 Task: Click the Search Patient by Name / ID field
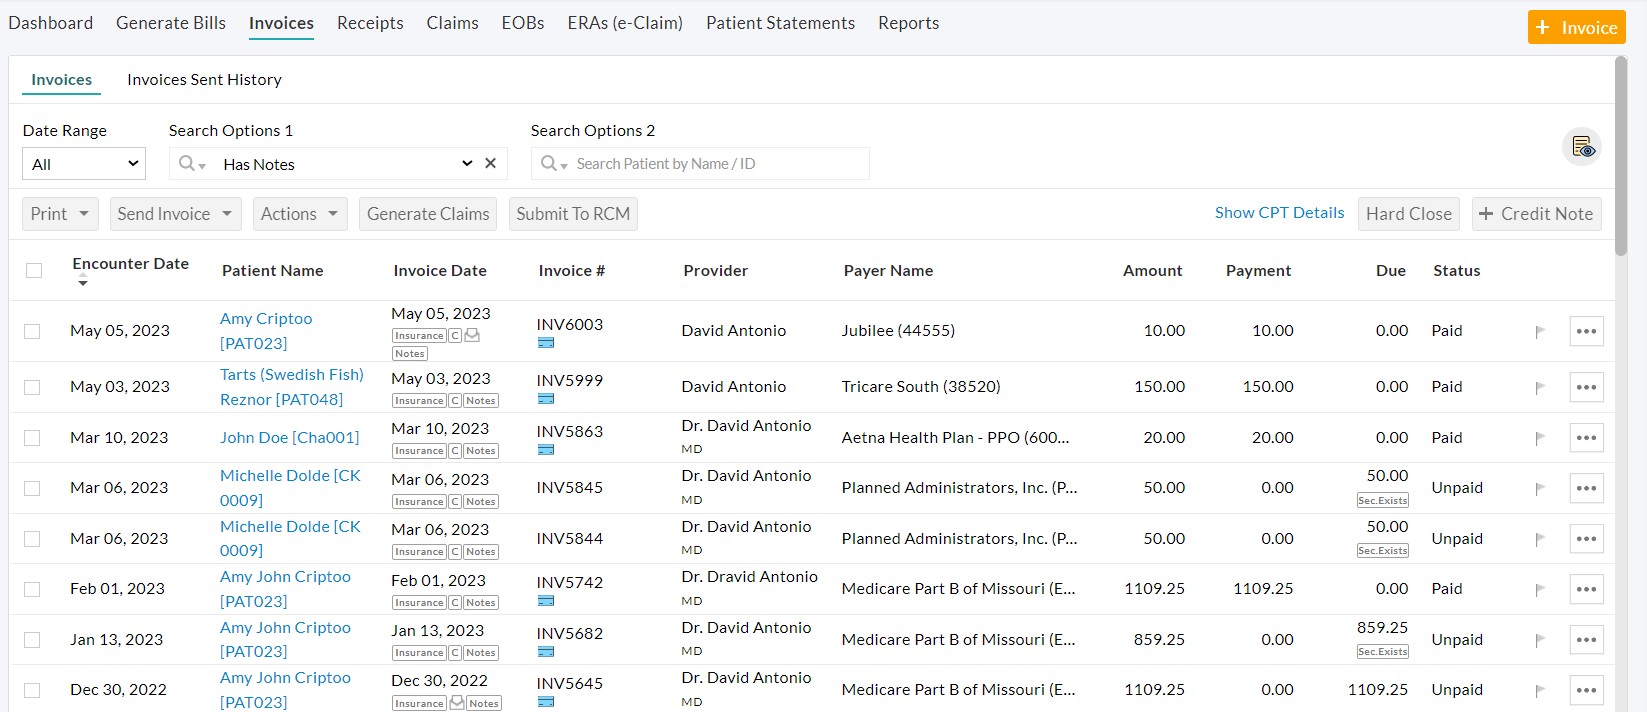coord(710,164)
